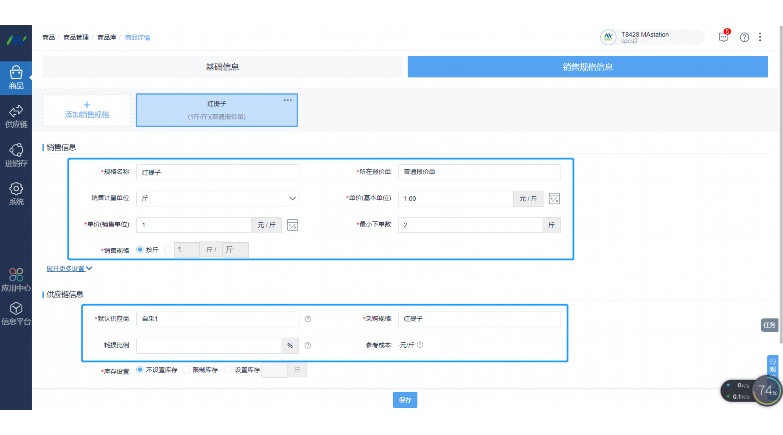Select the 设置库存 radio option
The height and width of the screenshot is (435, 783).
coord(228,370)
